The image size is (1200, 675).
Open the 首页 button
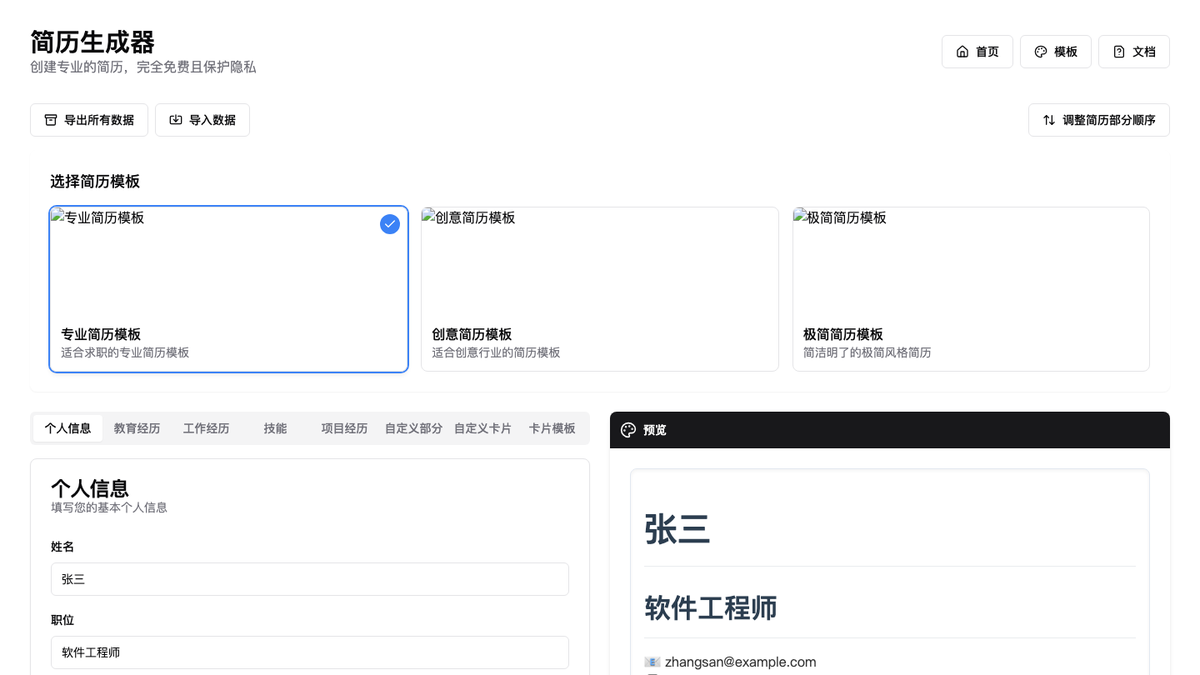tap(977, 52)
